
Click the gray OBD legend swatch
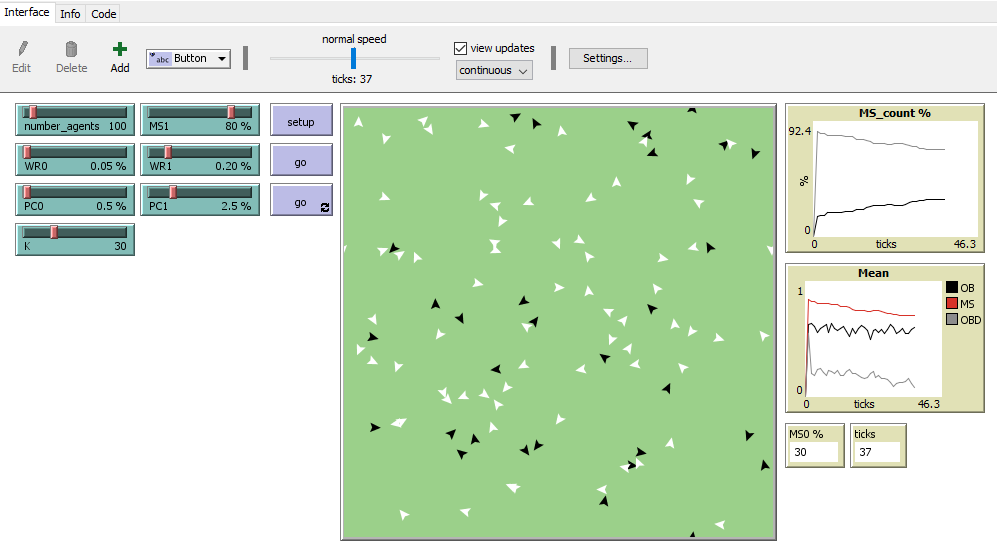click(x=951, y=320)
